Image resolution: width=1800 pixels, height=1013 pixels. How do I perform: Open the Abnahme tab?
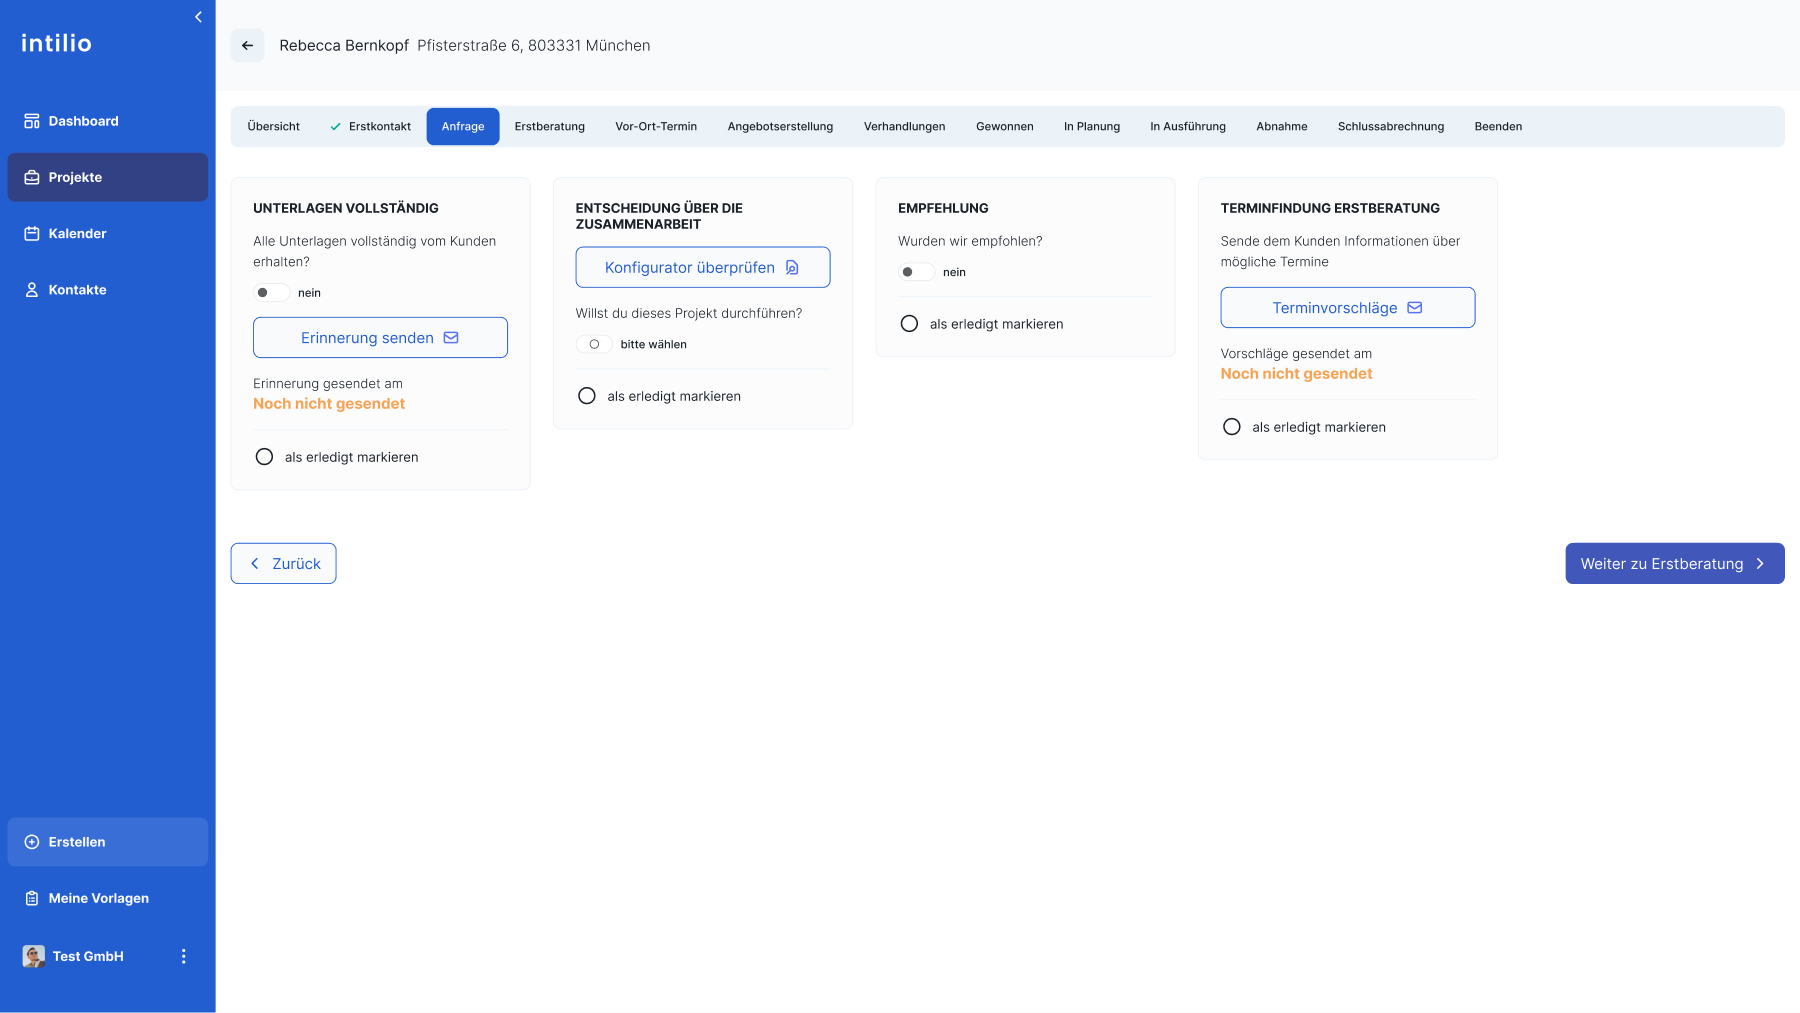click(x=1282, y=127)
